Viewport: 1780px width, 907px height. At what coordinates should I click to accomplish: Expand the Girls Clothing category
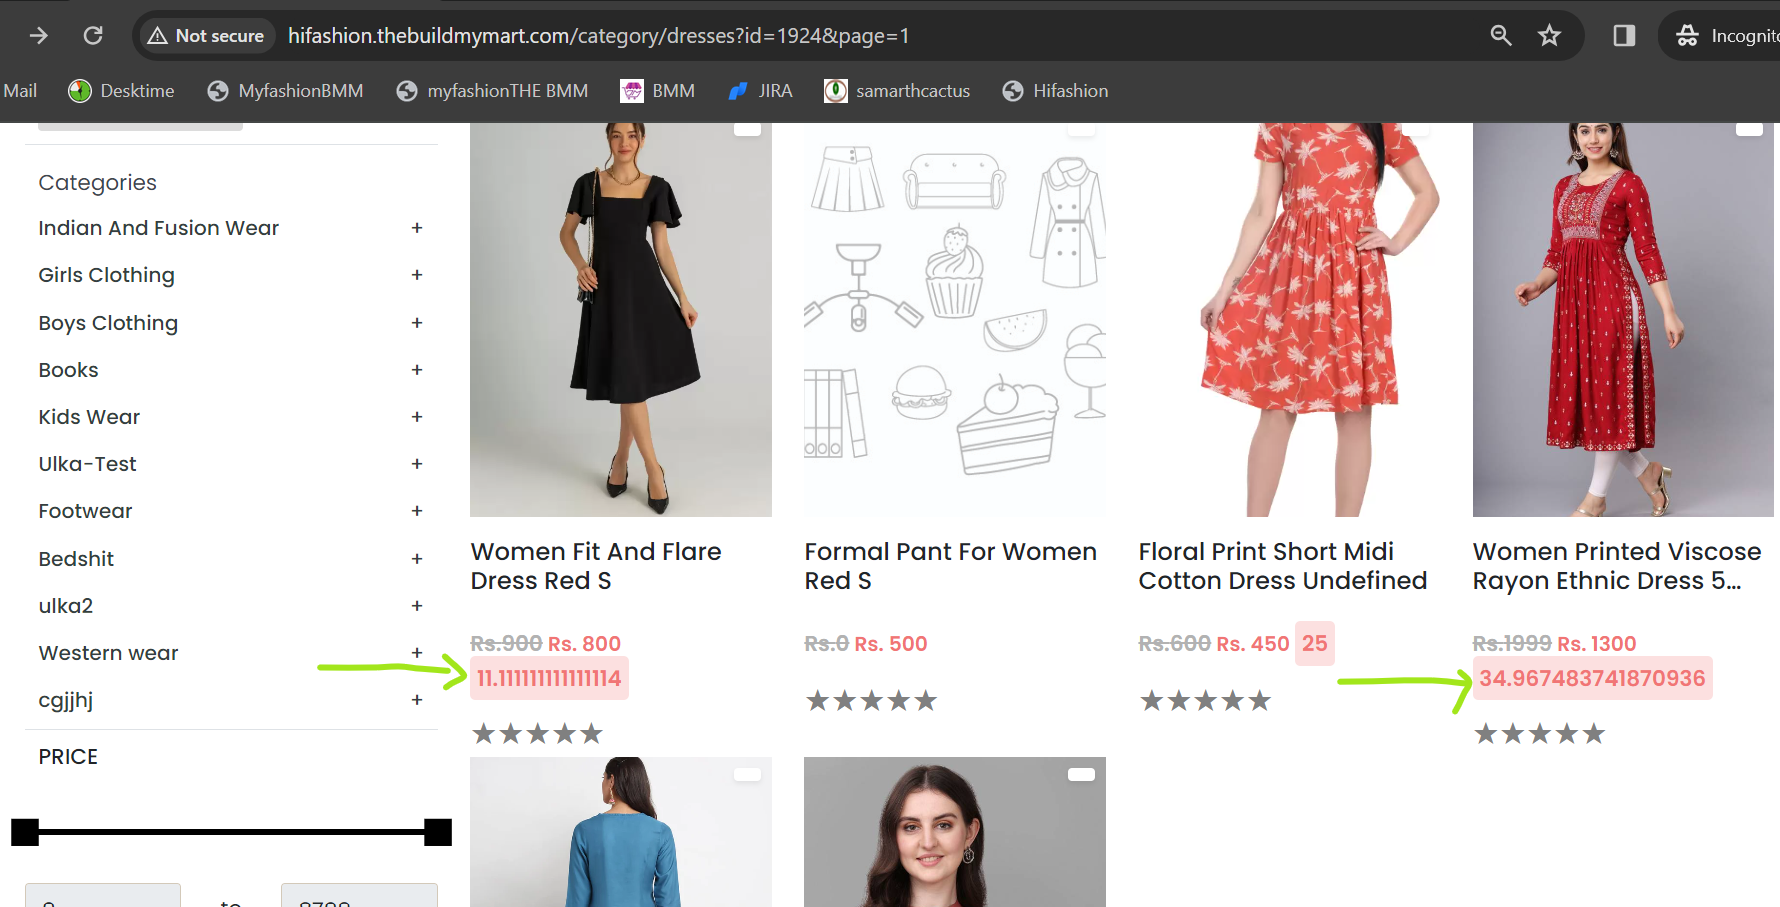pos(417,275)
